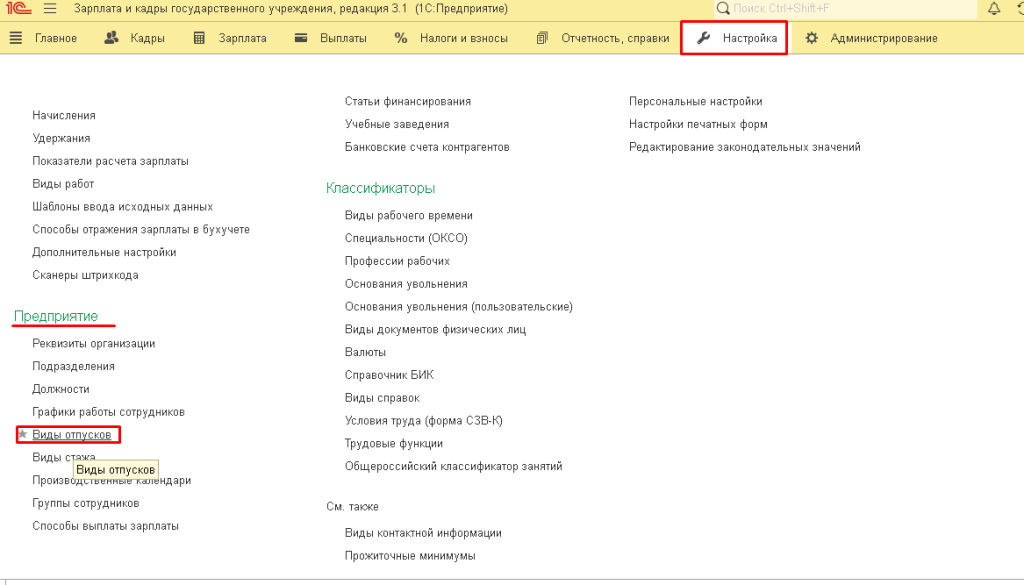The height and width of the screenshot is (585, 1024).
Task: Open Виды рабочего времени classifier
Action: (408, 215)
